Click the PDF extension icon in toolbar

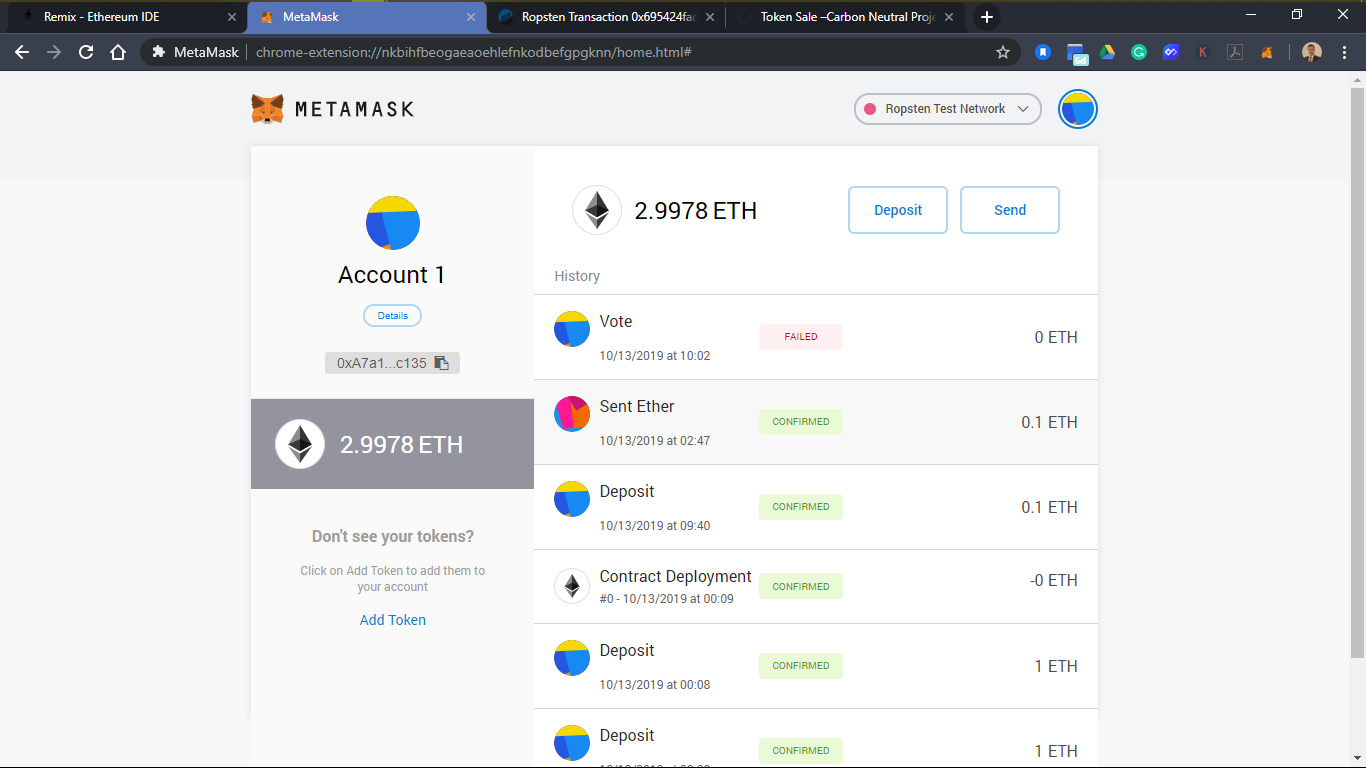coord(1235,52)
